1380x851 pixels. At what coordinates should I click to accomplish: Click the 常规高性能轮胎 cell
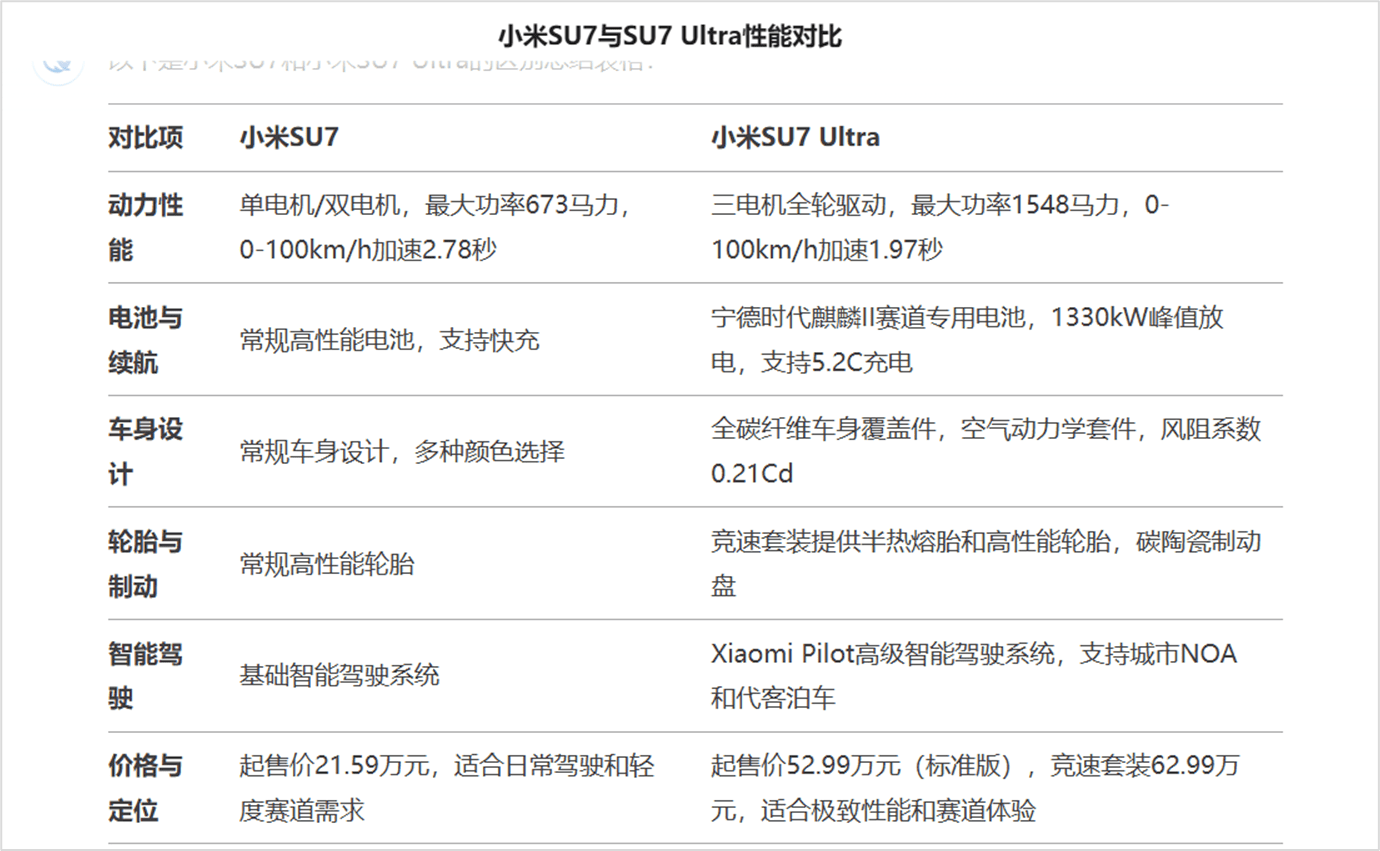[327, 565]
